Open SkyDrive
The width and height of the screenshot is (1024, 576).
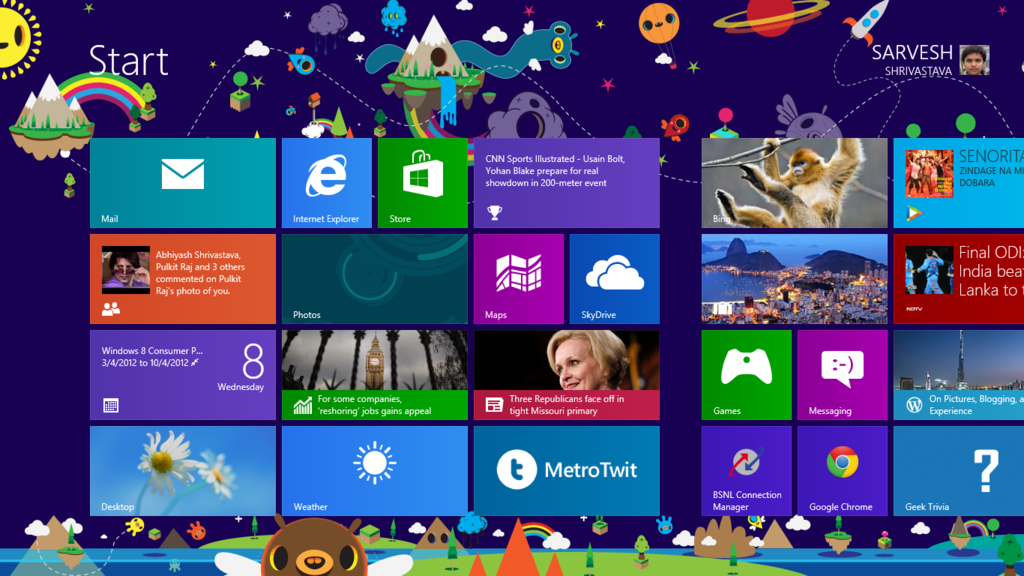614,278
